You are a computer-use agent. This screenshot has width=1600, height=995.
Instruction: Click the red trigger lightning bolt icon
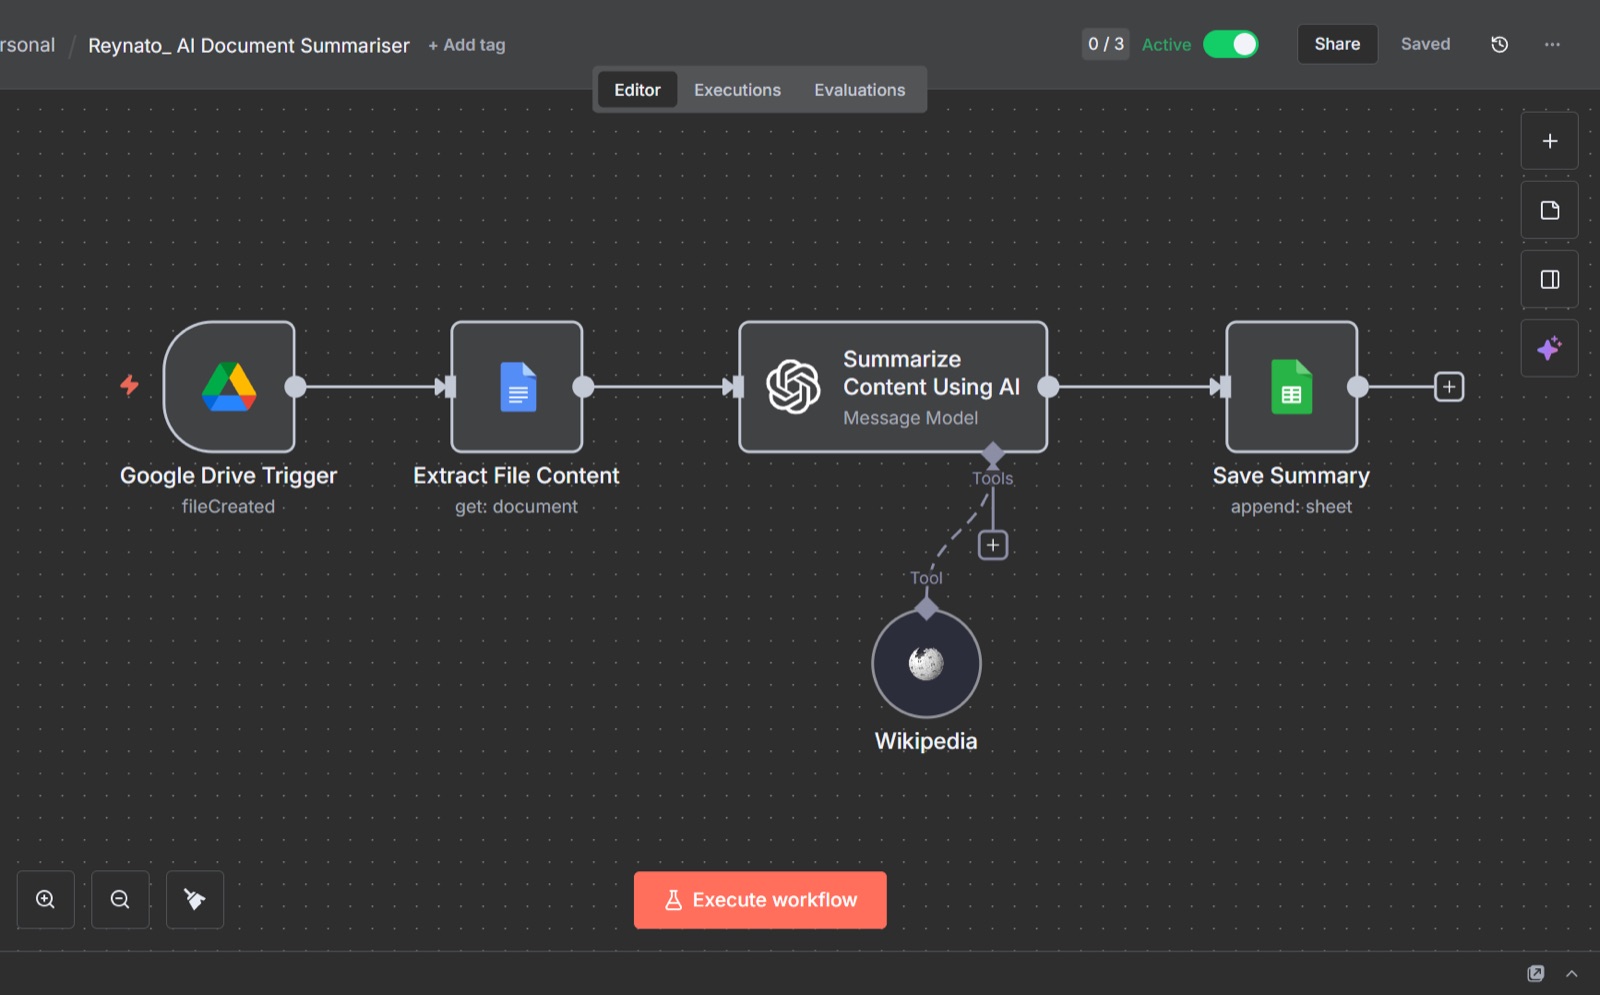point(130,385)
